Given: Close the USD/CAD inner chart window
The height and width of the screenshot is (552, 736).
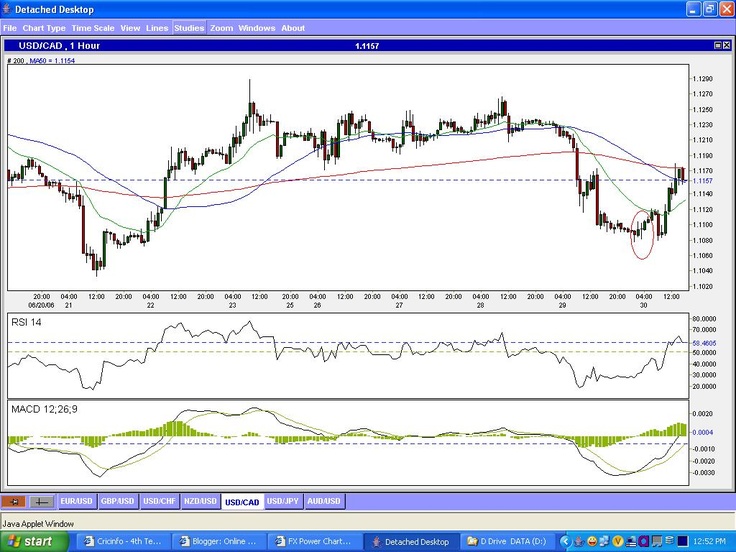Looking at the screenshot, I should point(727,46).
